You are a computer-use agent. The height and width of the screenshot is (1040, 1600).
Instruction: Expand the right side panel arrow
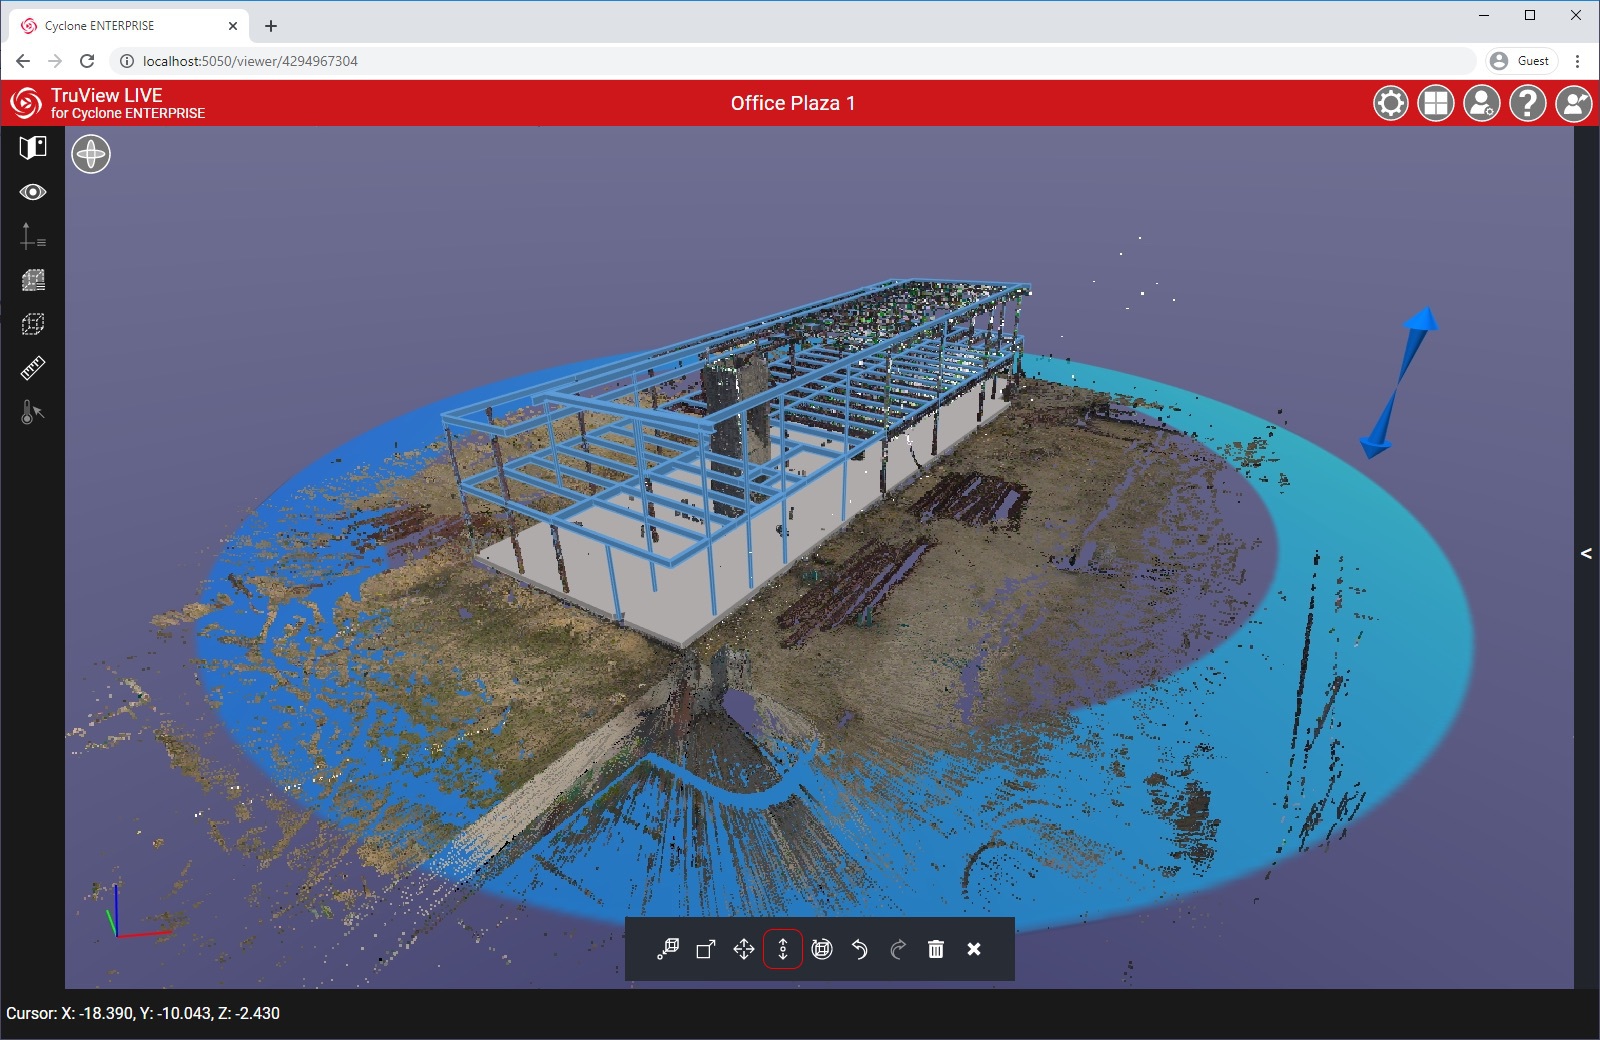pos(1586,553)
